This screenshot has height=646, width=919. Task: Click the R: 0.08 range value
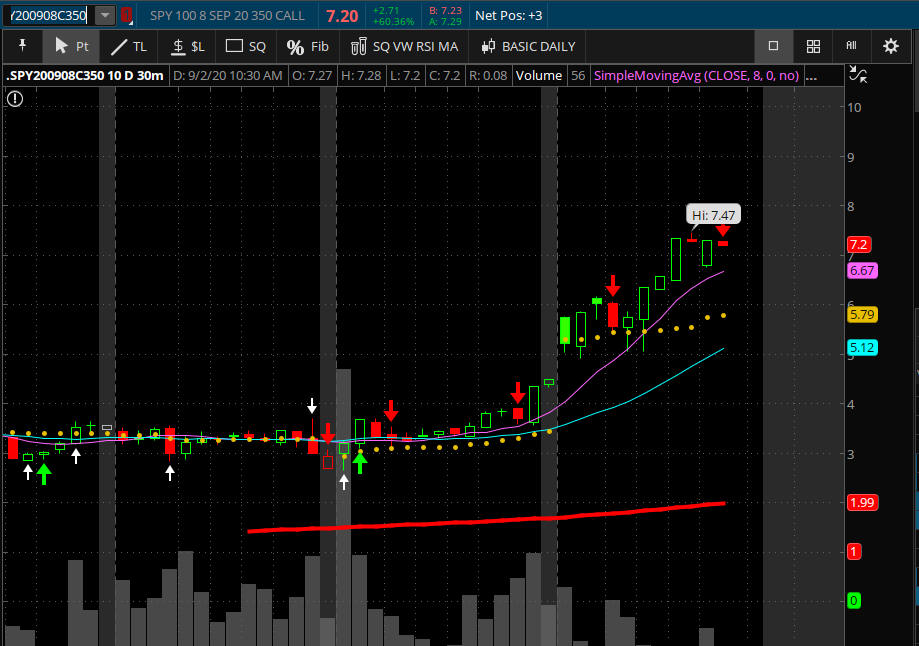click(488, 76)
